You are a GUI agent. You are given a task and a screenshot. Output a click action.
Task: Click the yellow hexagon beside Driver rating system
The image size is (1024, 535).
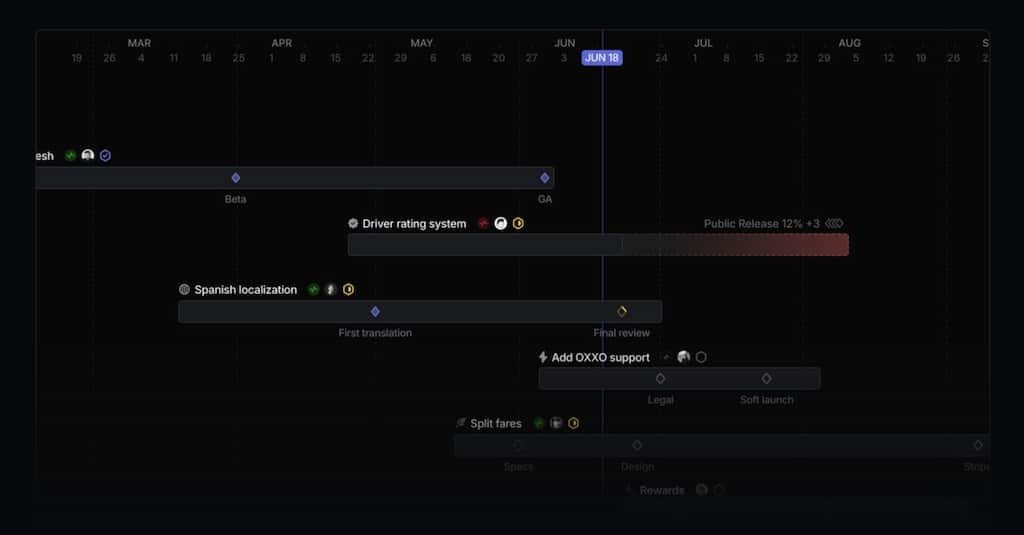click(x=518, y=224)
